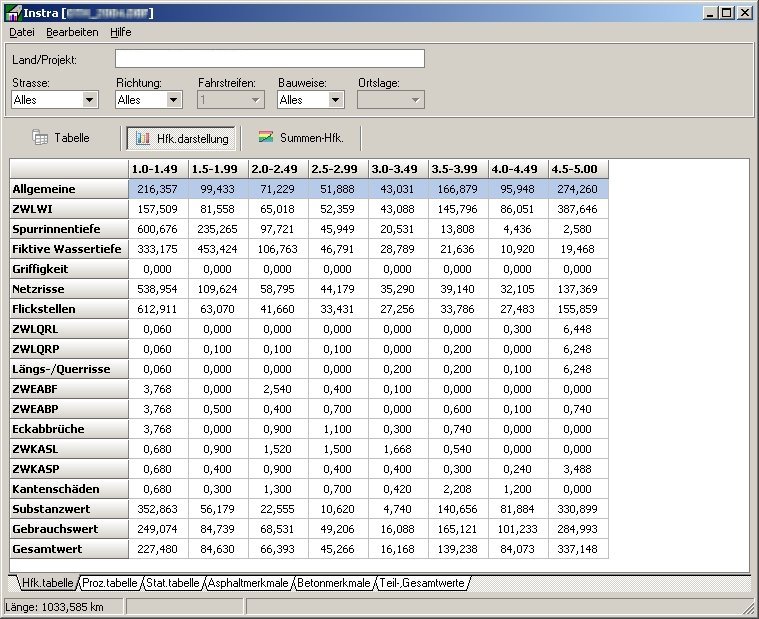Screen dimensions: 759x619
Task: Click the Länge 1033,585 km status text
Action: pyautogui.click(x=54, y=607)
